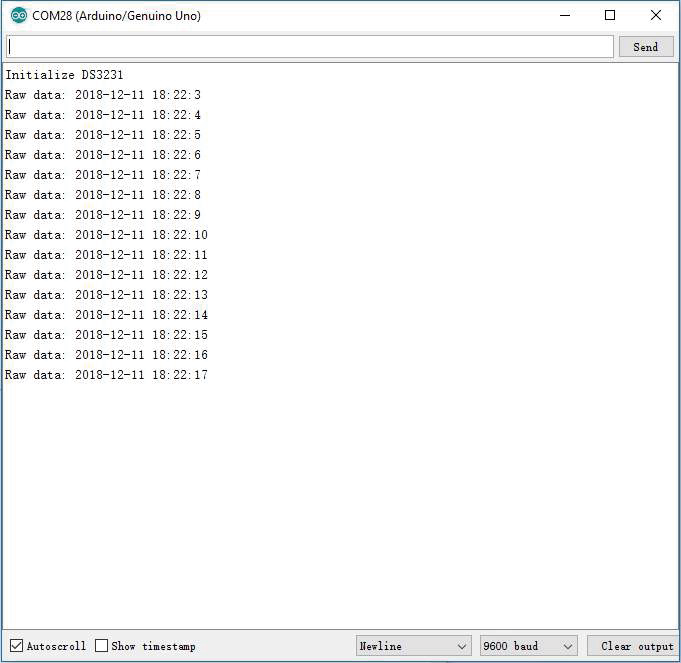Click the 'Initialize DS3231' output line
The height and width of the screenshot is (663, 681).
[64, 75]
